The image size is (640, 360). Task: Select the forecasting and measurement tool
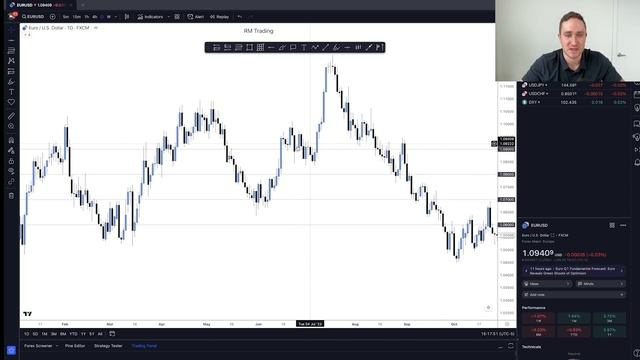(x=11, y=71)
